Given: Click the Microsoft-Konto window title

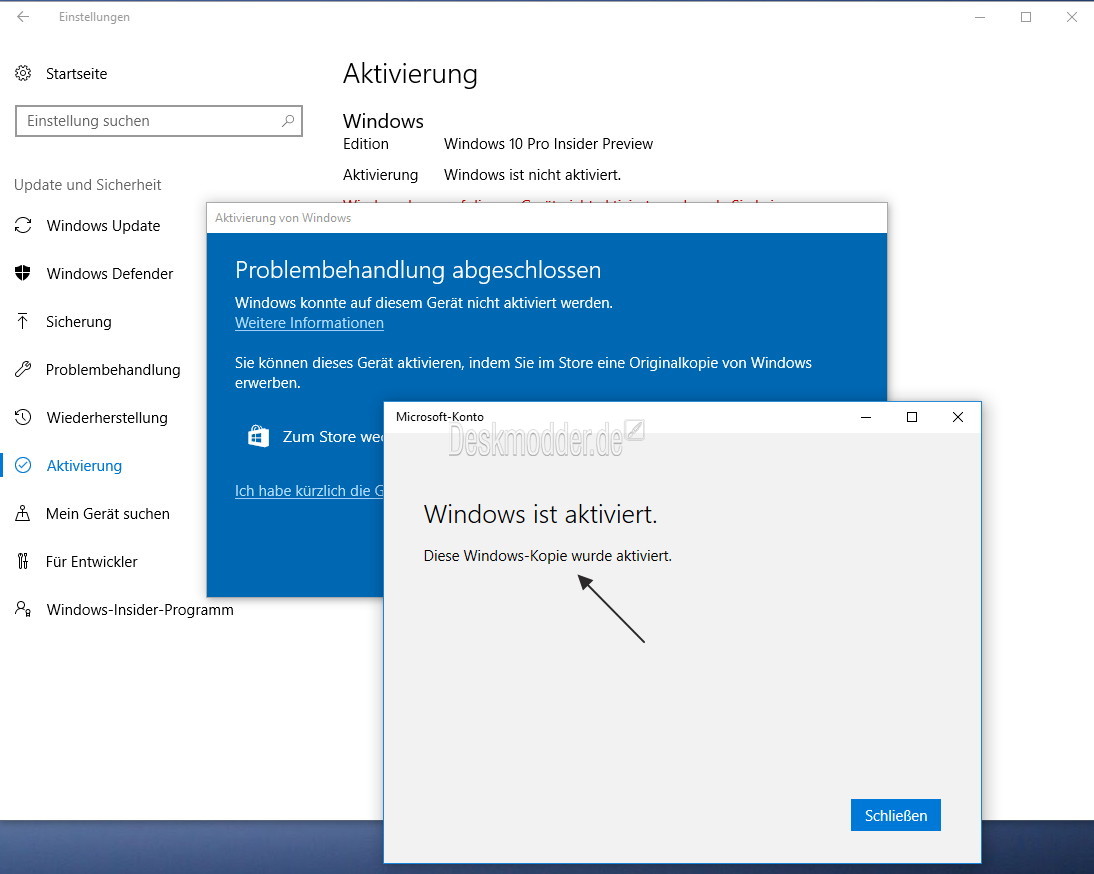Looking at the screenshot, I should [440, 416].
